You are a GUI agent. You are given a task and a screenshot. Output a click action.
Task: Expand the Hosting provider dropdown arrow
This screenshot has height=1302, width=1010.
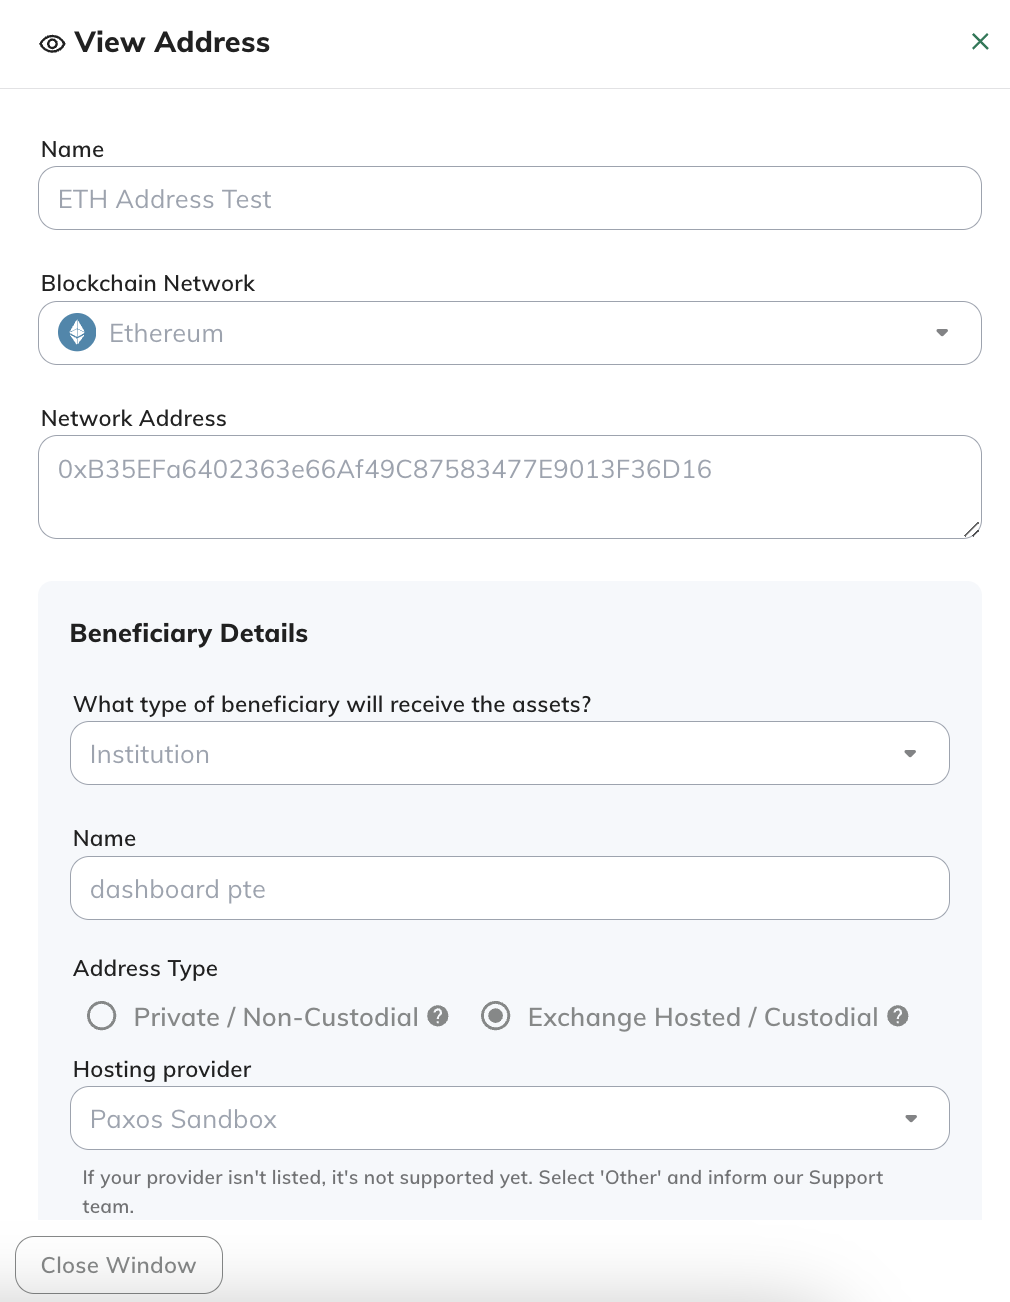pos(911,1118)
